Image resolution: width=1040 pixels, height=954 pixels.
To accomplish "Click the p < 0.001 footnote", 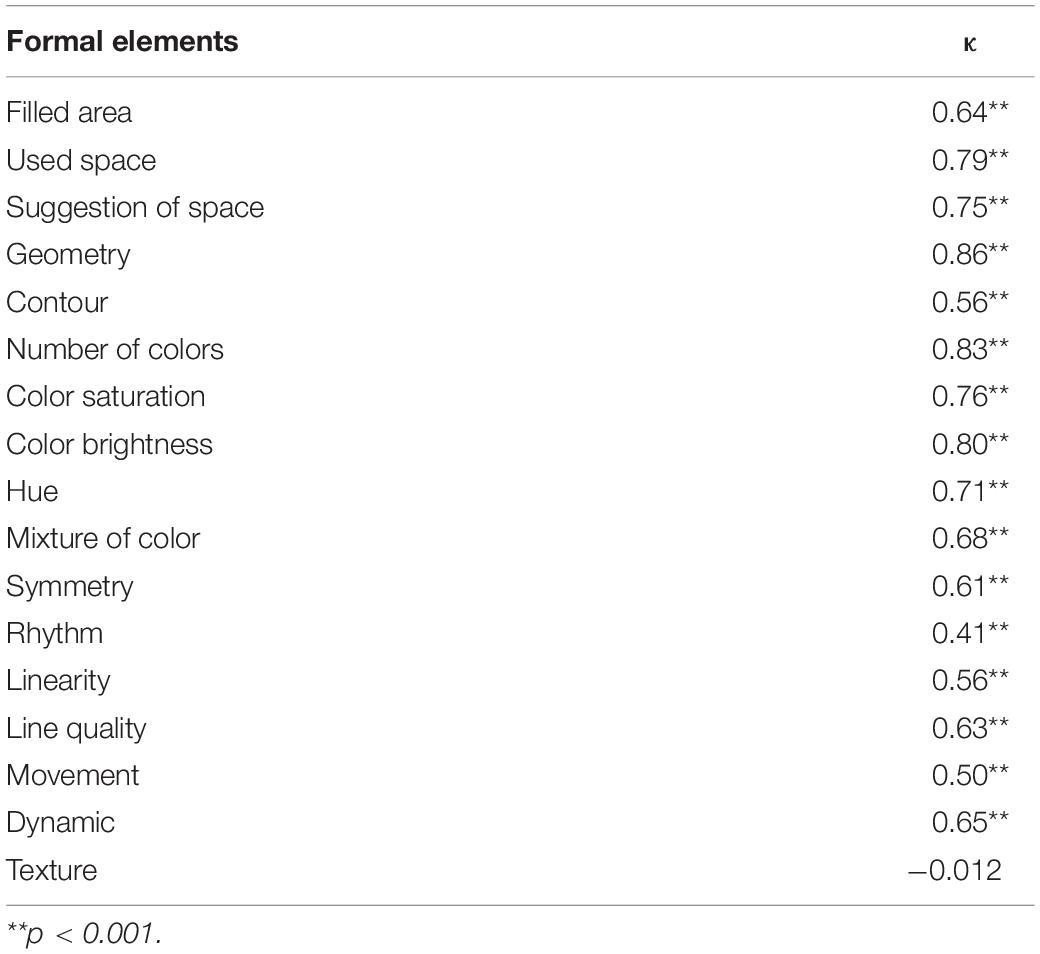I will (x=84, y=934).
